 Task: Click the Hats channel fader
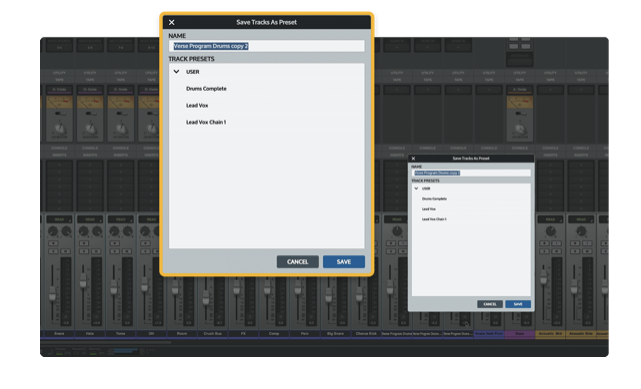83,280
